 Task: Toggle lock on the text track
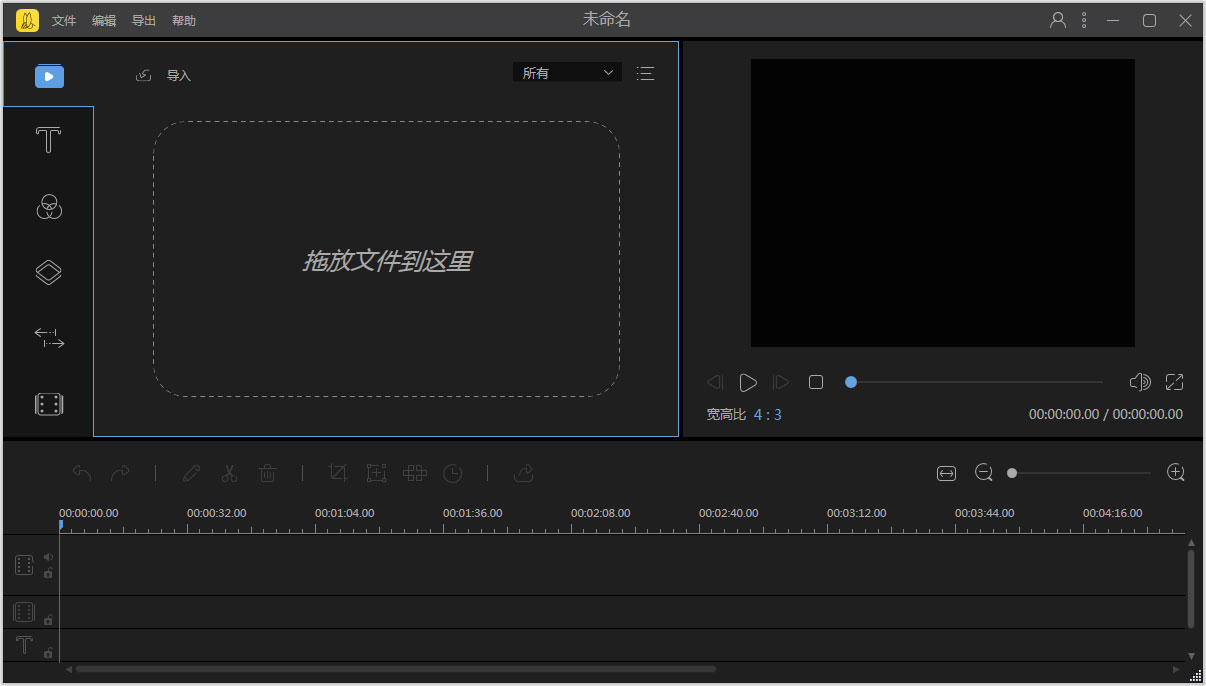[x=48, y=653]
